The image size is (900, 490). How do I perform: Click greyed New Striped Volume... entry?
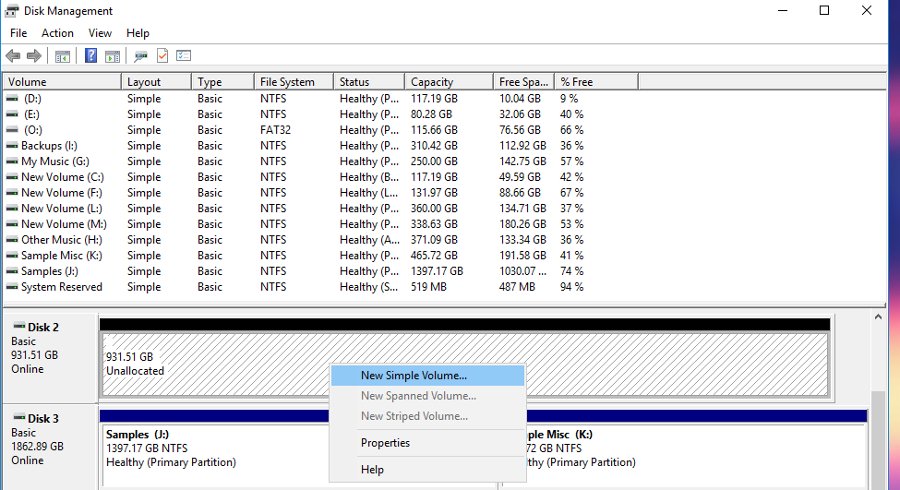428,416
